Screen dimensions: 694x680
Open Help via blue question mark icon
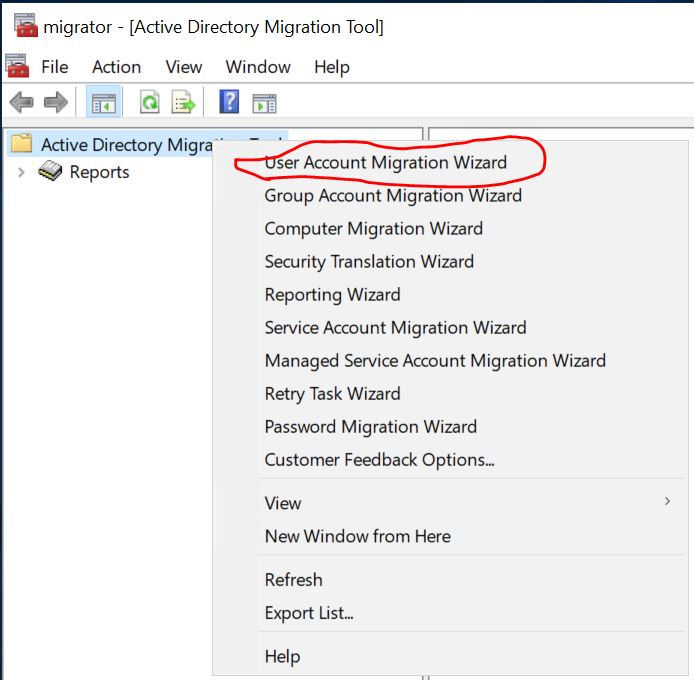[x=229, y=101]
